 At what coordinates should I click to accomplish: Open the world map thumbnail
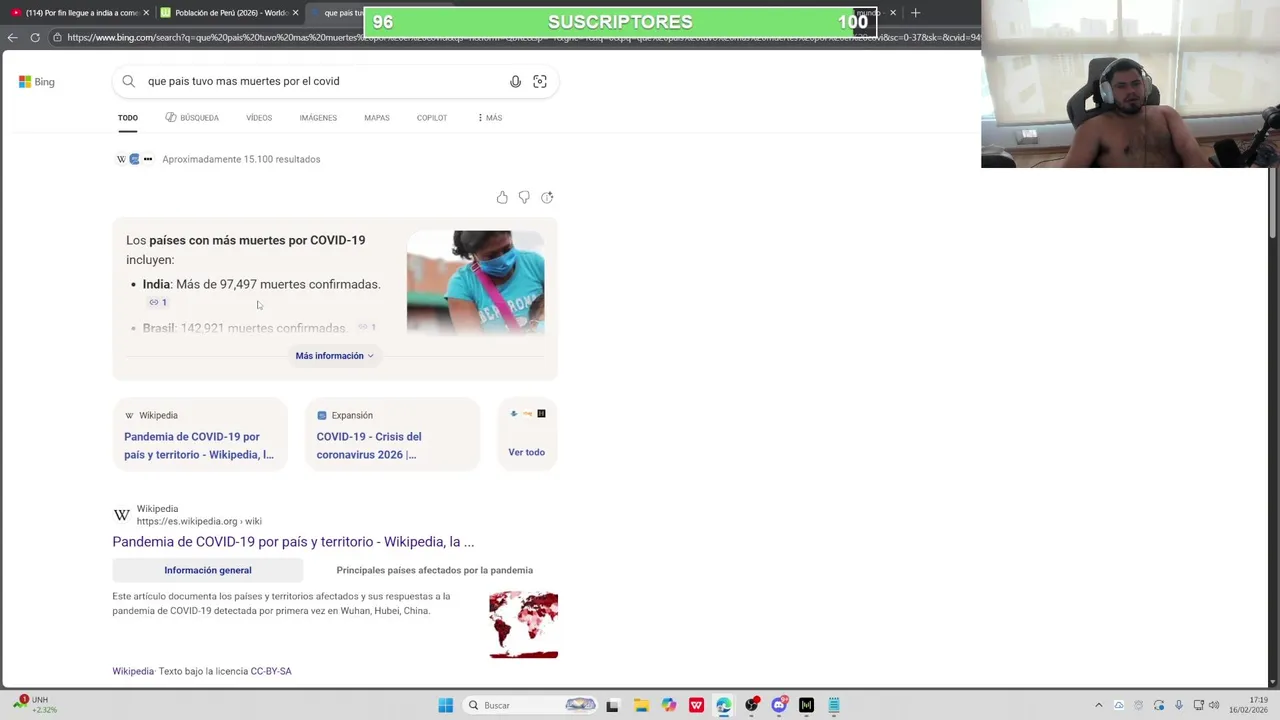[524, 625]
